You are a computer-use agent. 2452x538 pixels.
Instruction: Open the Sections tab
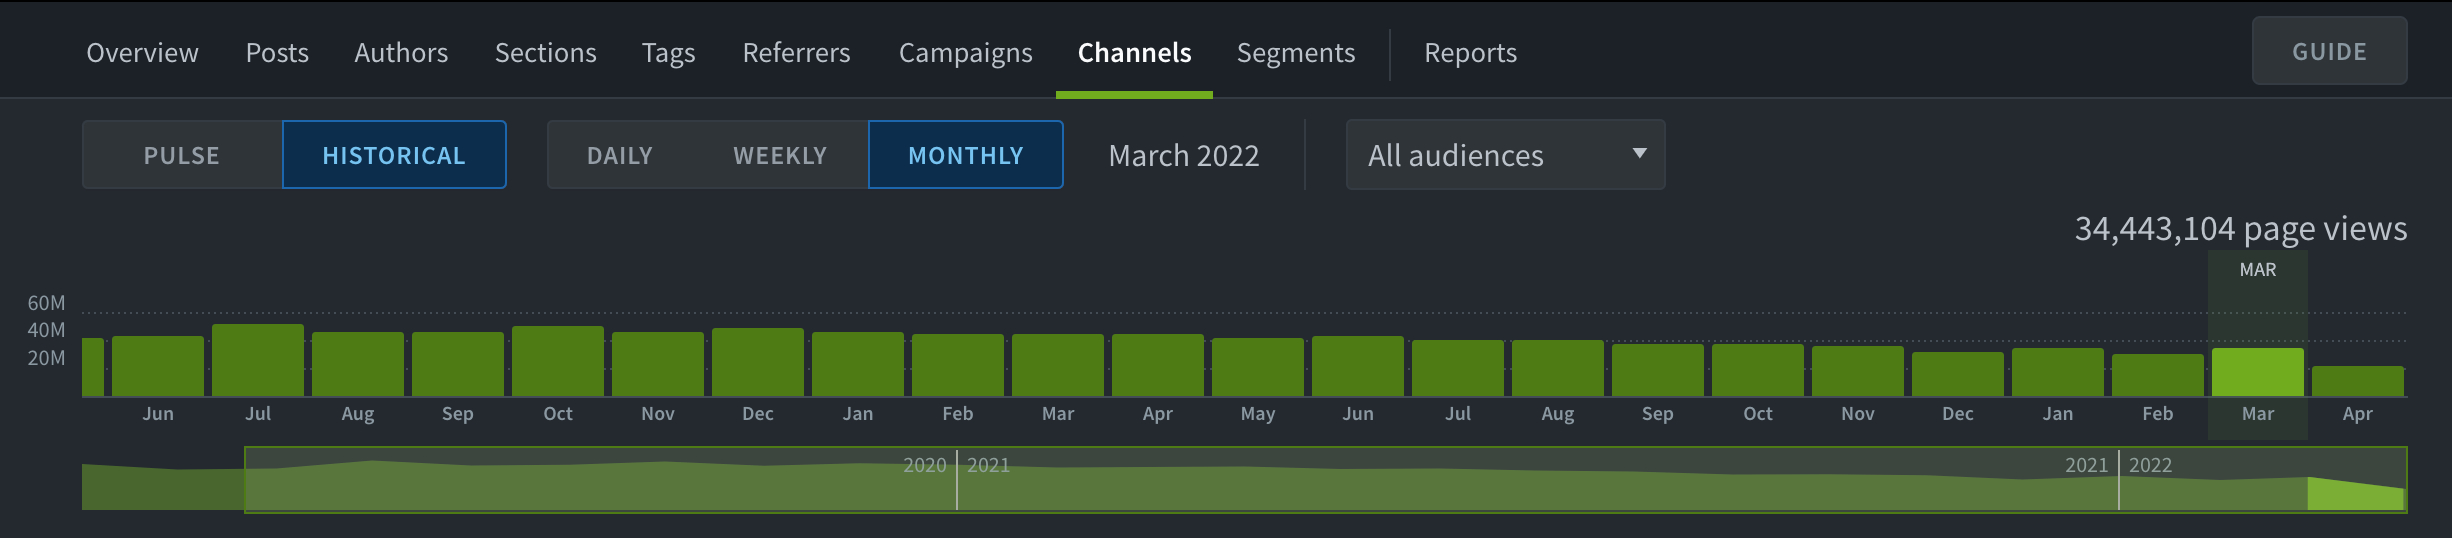tap(545, 52)
